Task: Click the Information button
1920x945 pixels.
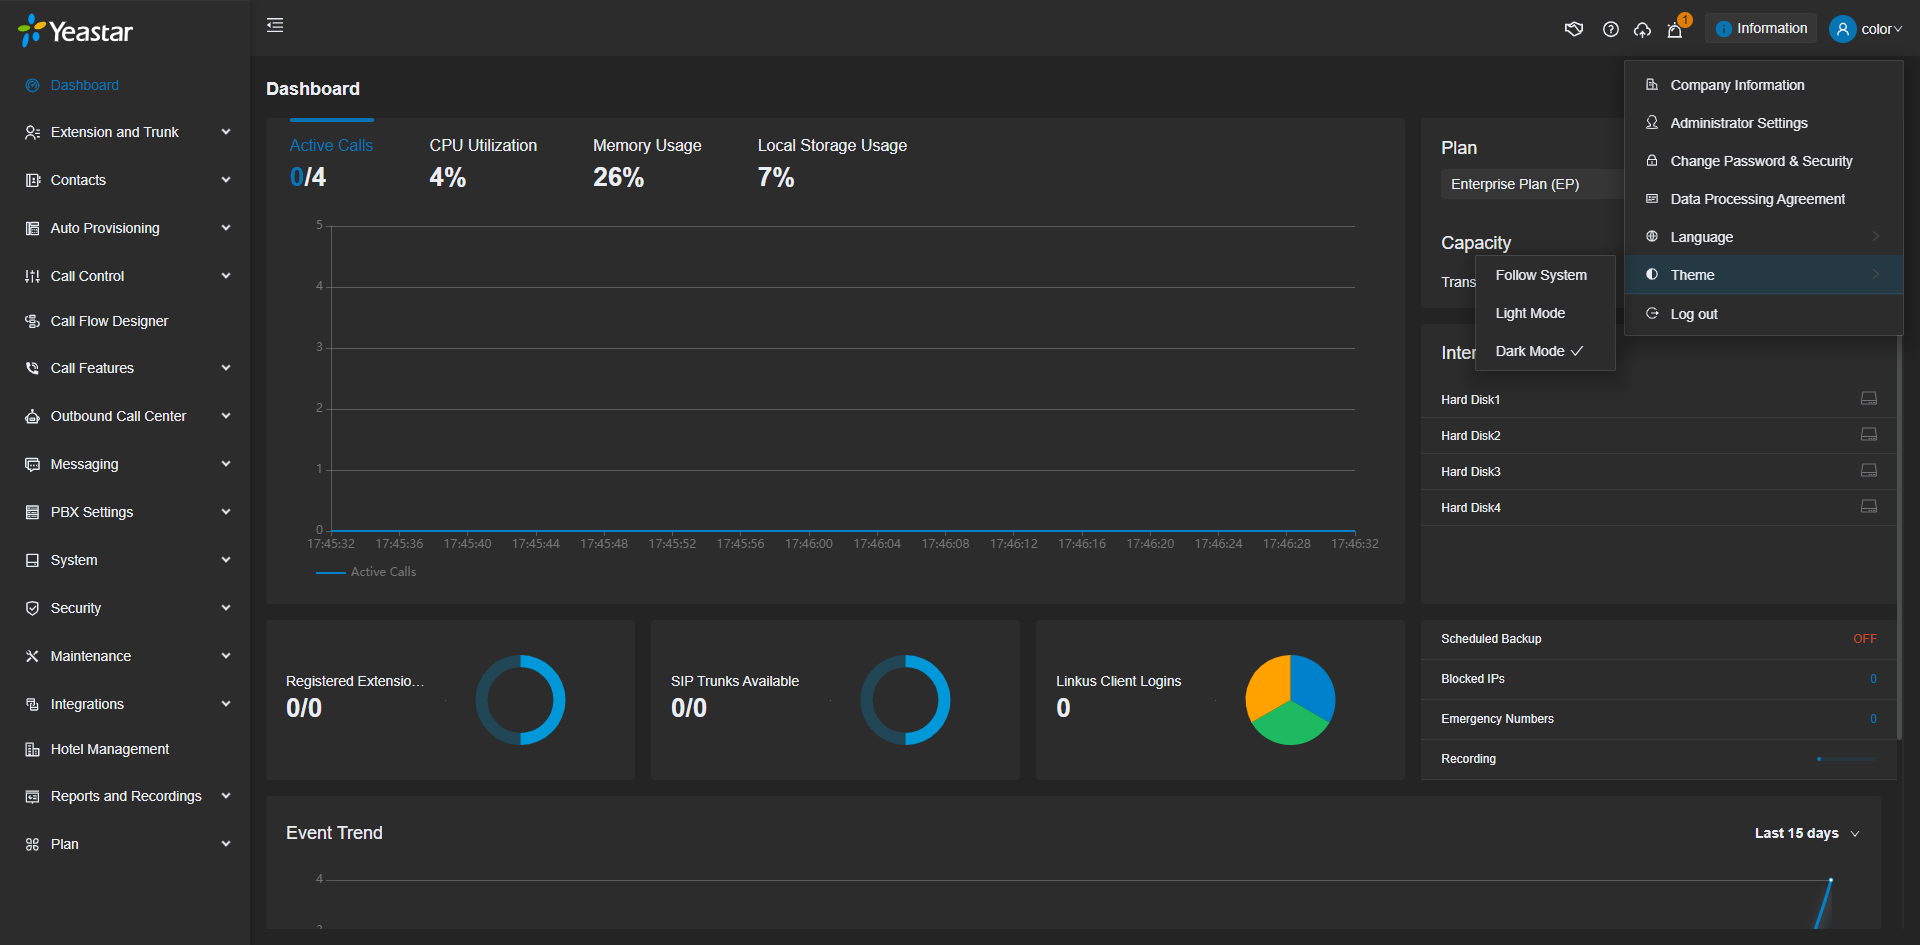Action: (1760, 27)
